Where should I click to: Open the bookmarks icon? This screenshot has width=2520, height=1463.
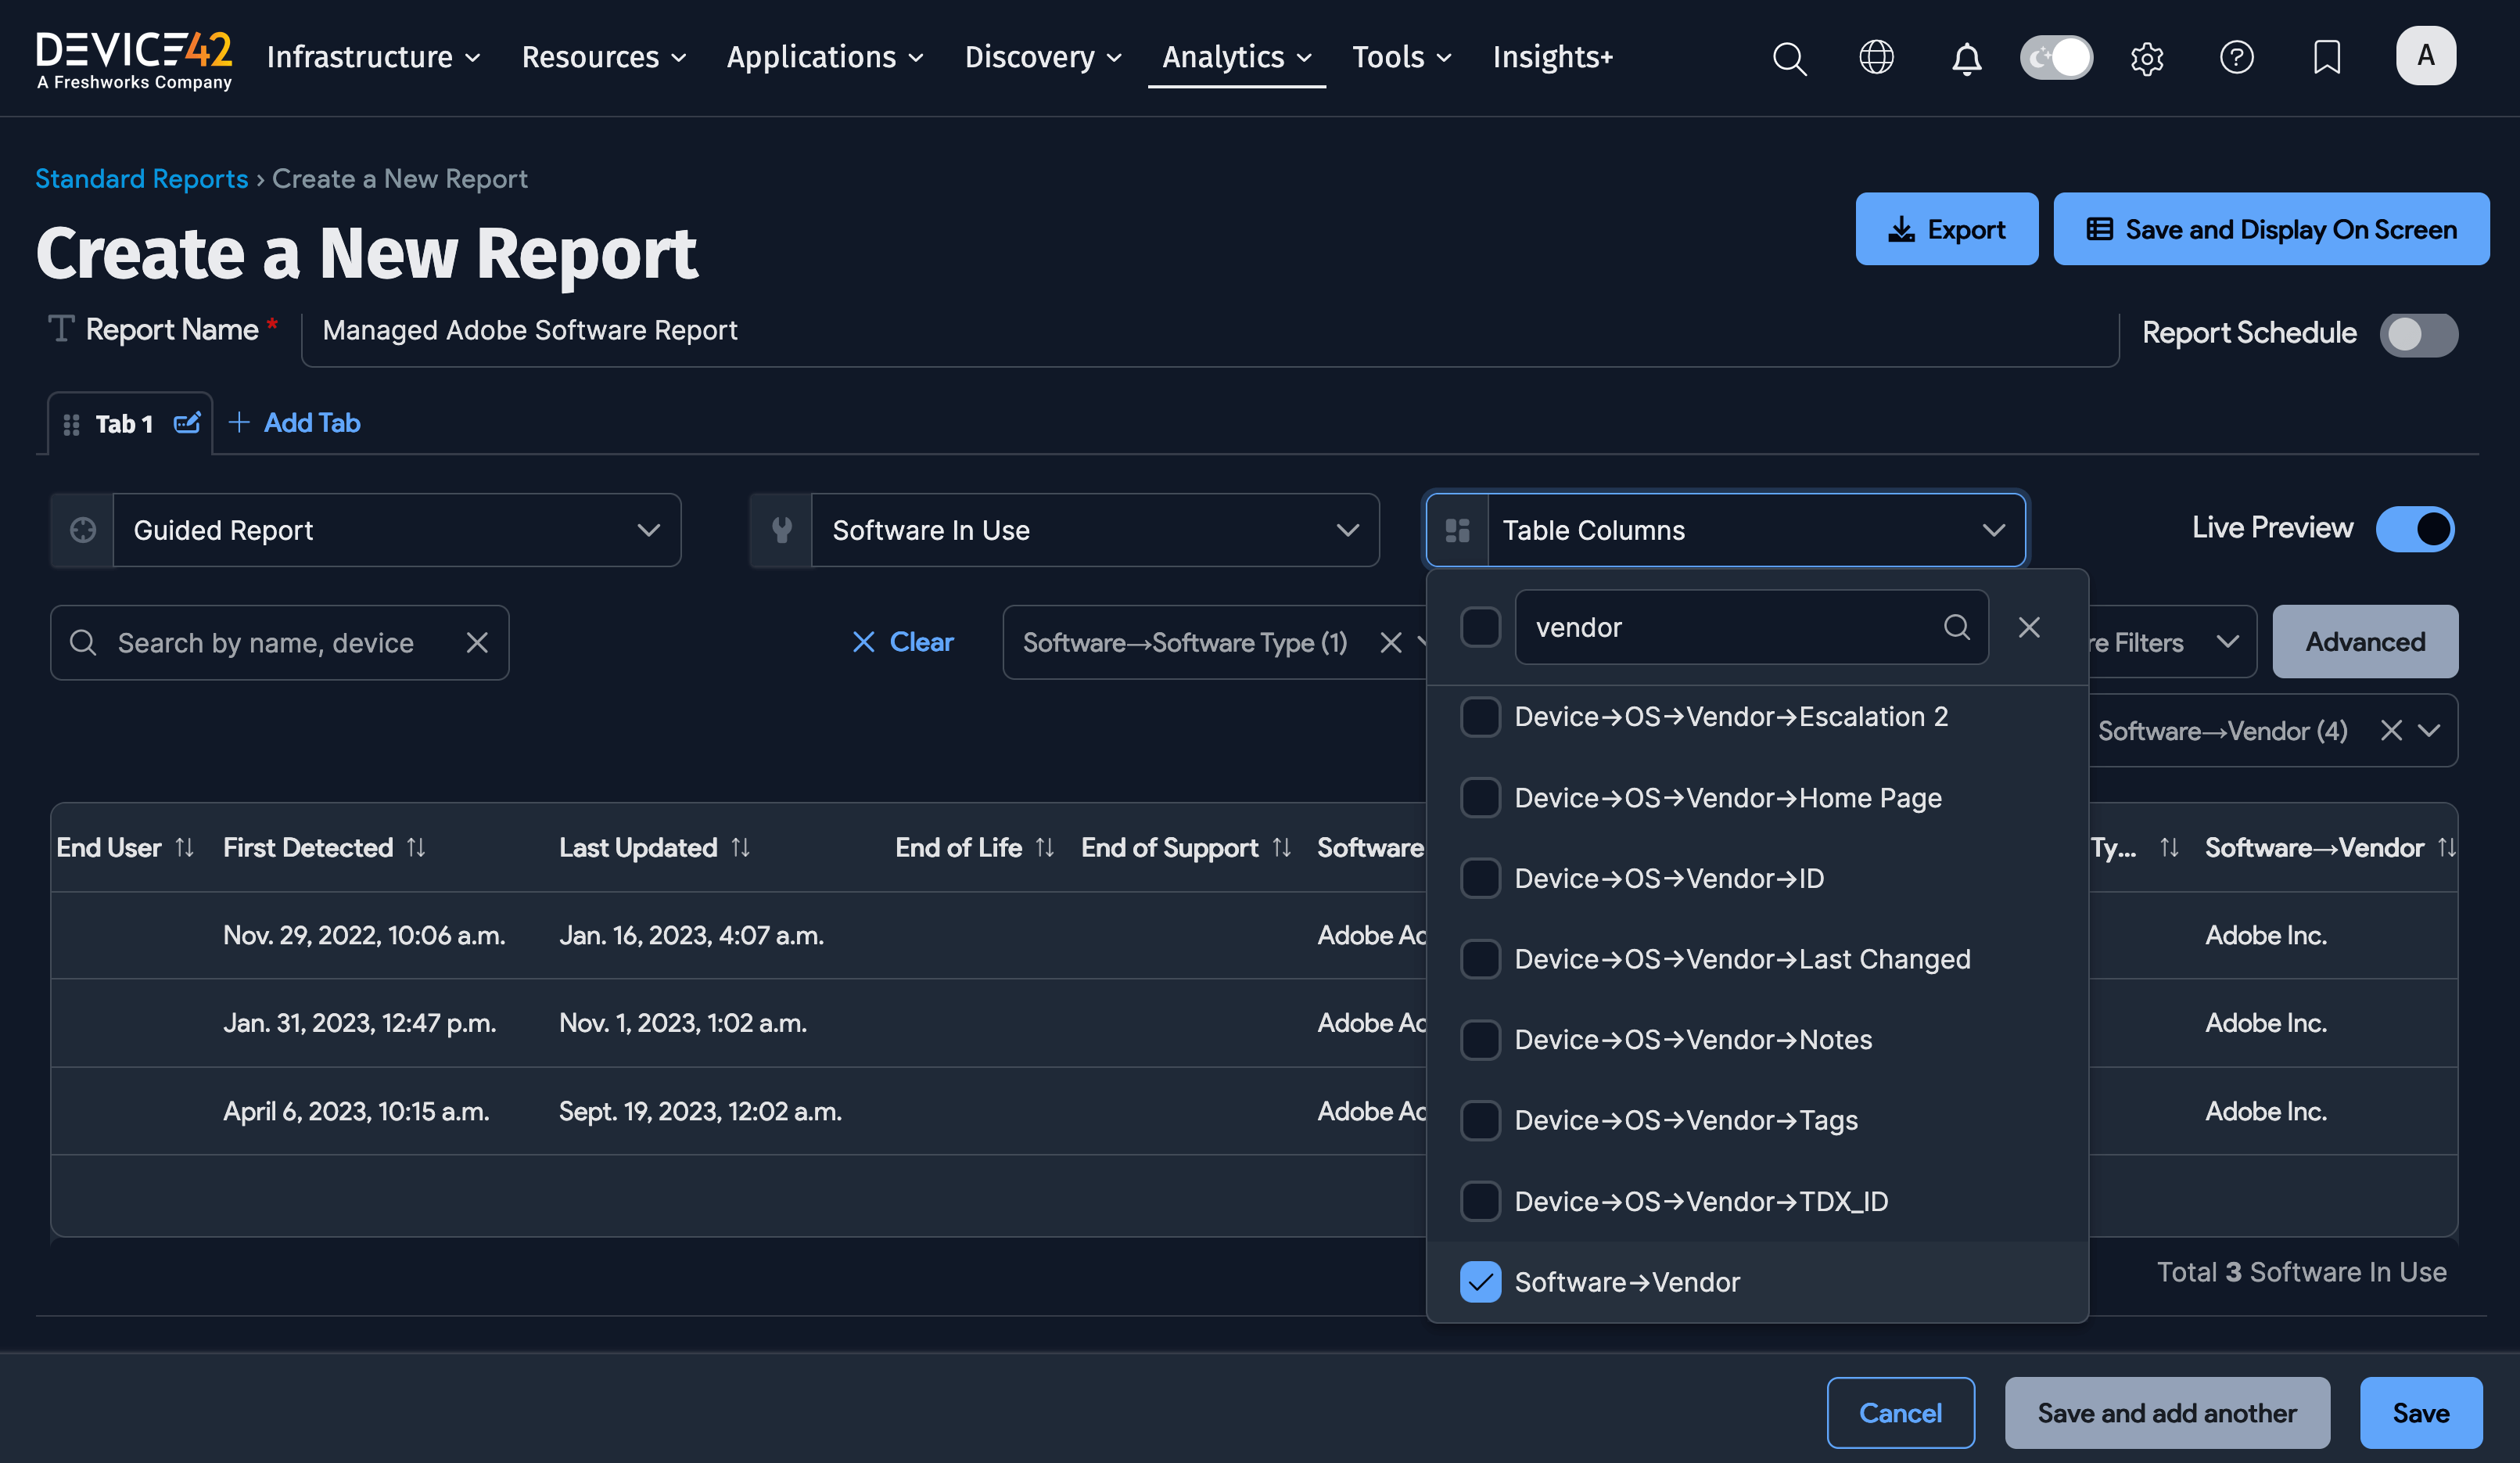pyautogui.click(x=2327, y=57)
